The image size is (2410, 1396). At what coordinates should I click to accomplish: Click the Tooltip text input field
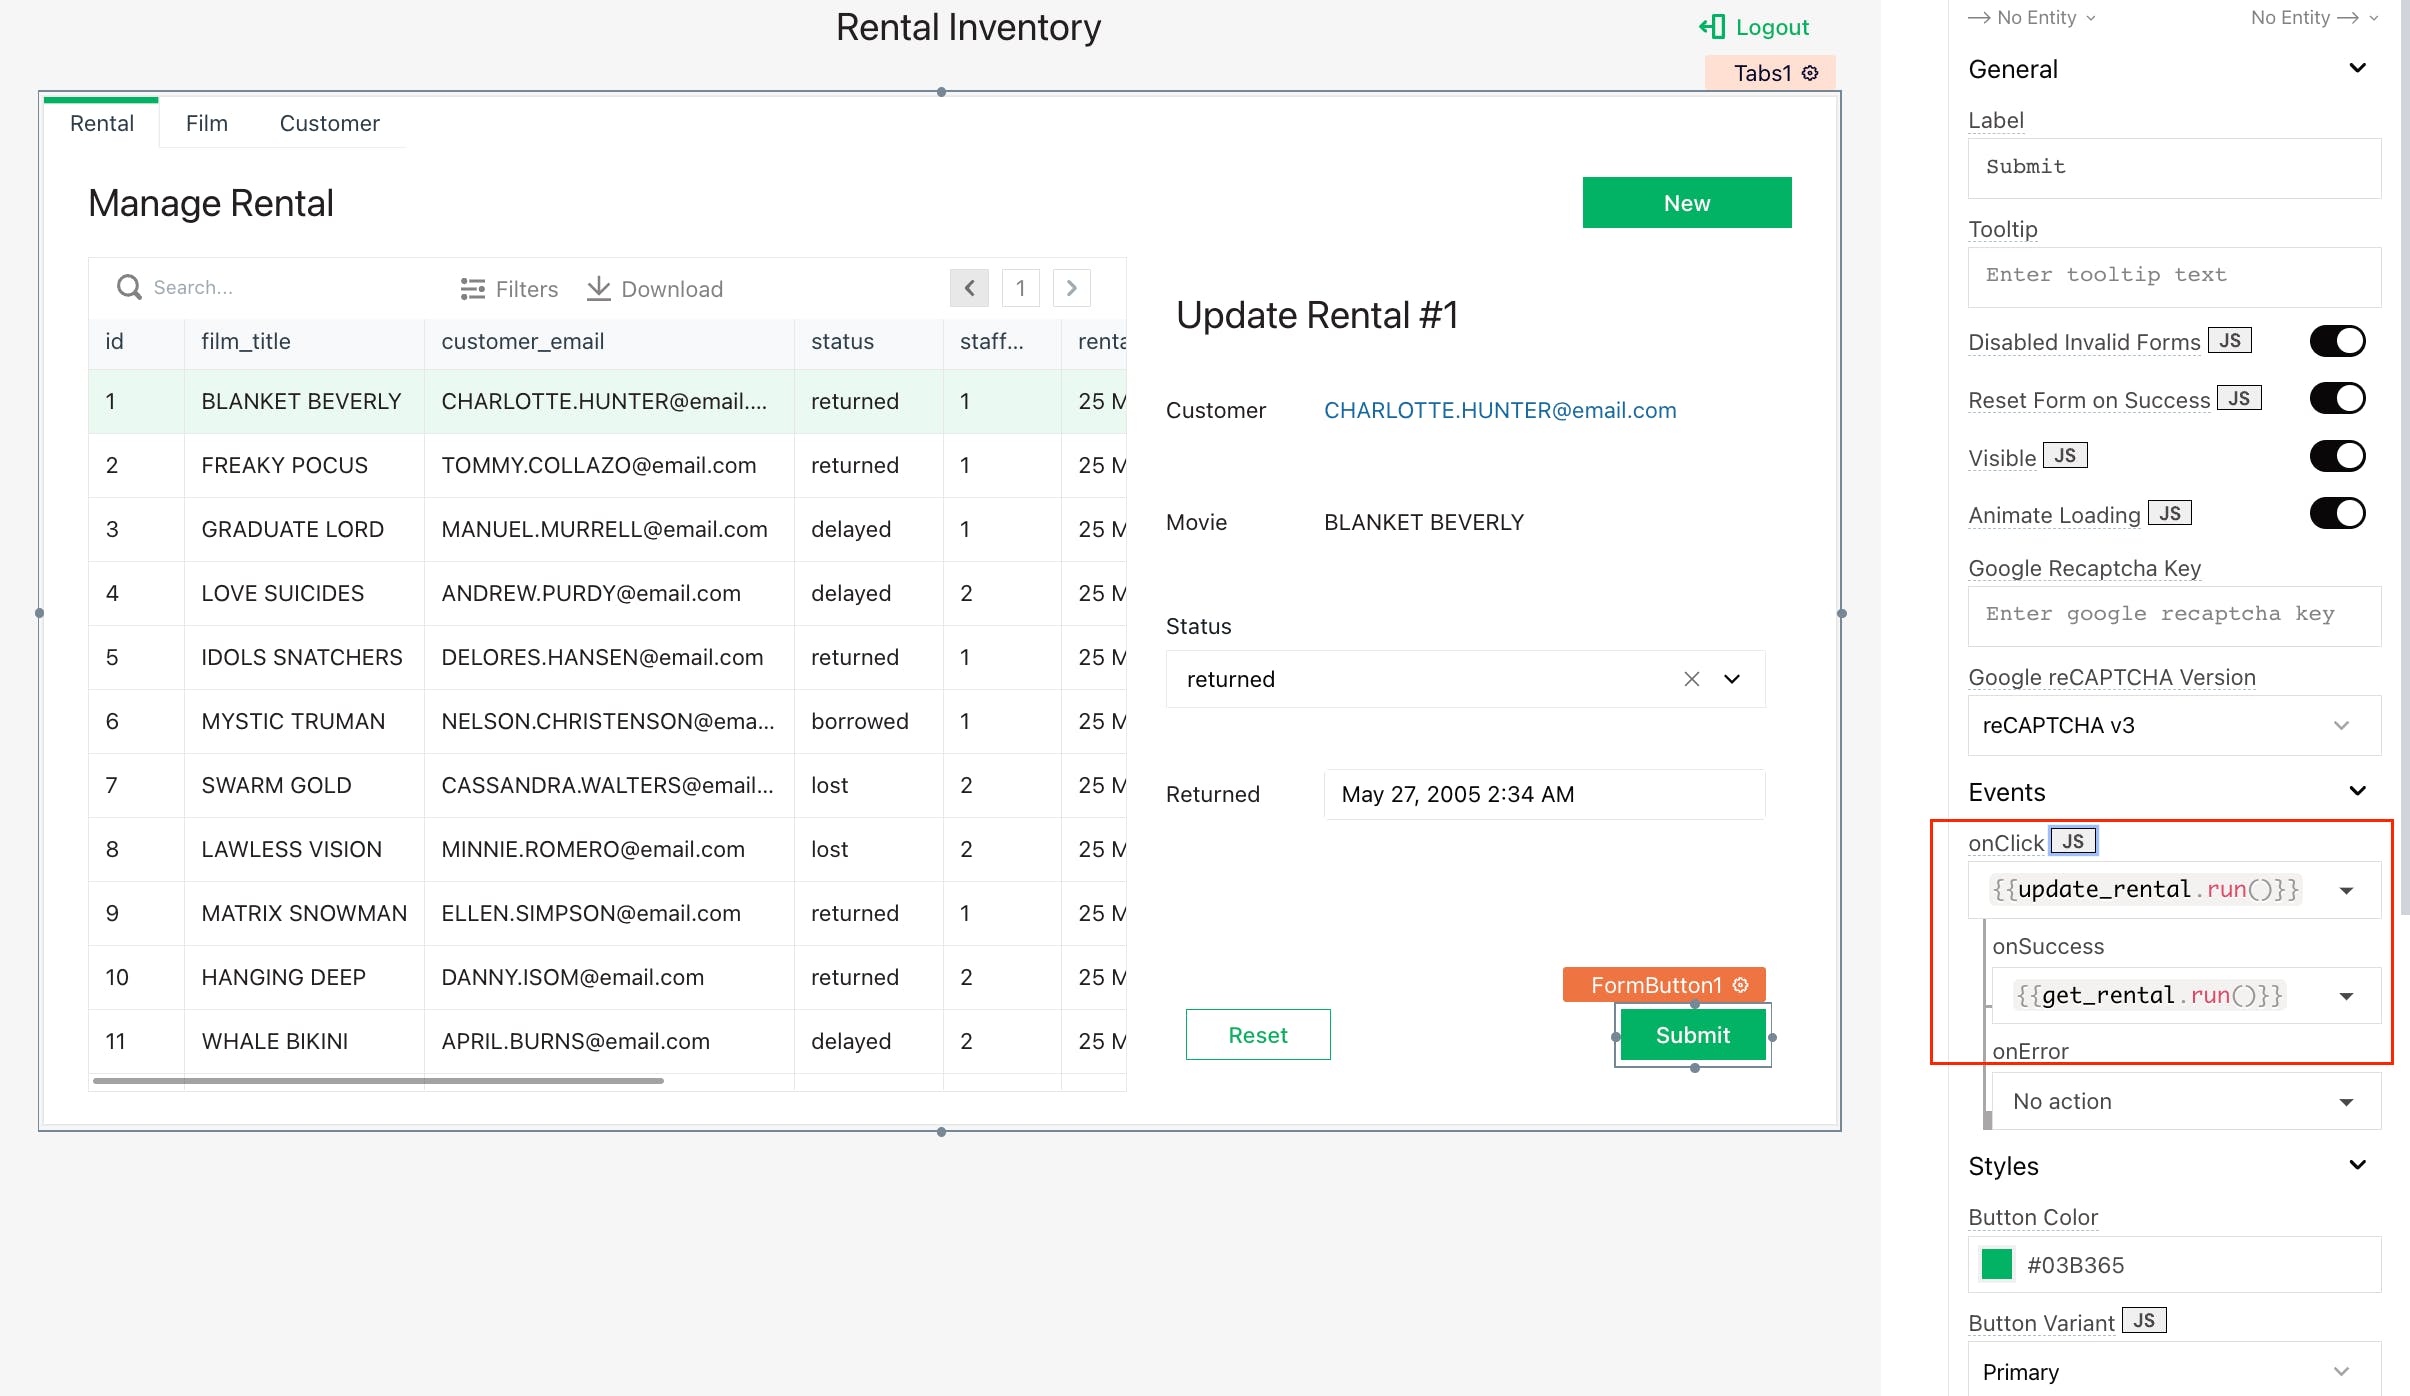click(2173, 276)
